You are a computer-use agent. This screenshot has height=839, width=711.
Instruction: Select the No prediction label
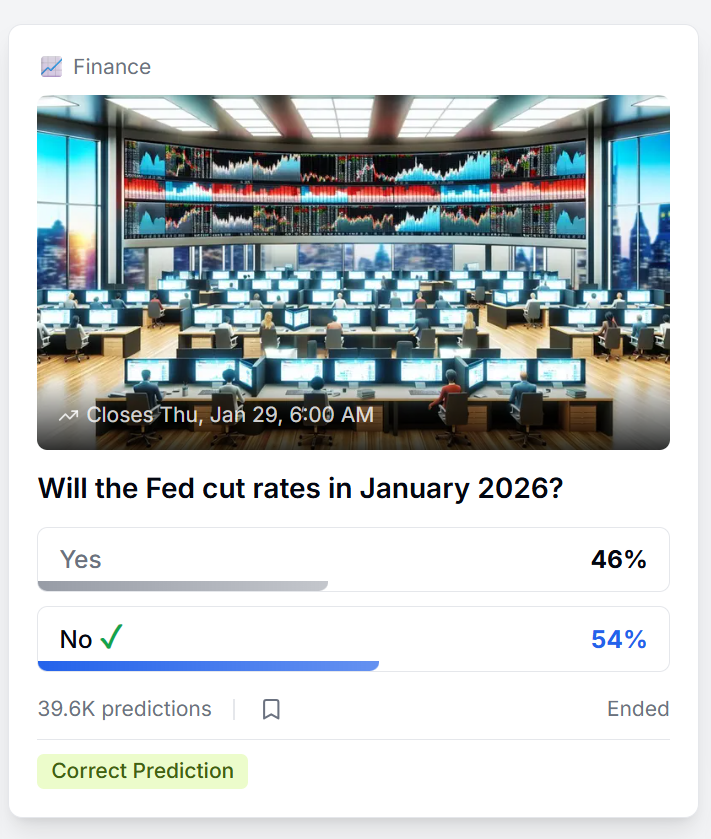pos(76,639)
